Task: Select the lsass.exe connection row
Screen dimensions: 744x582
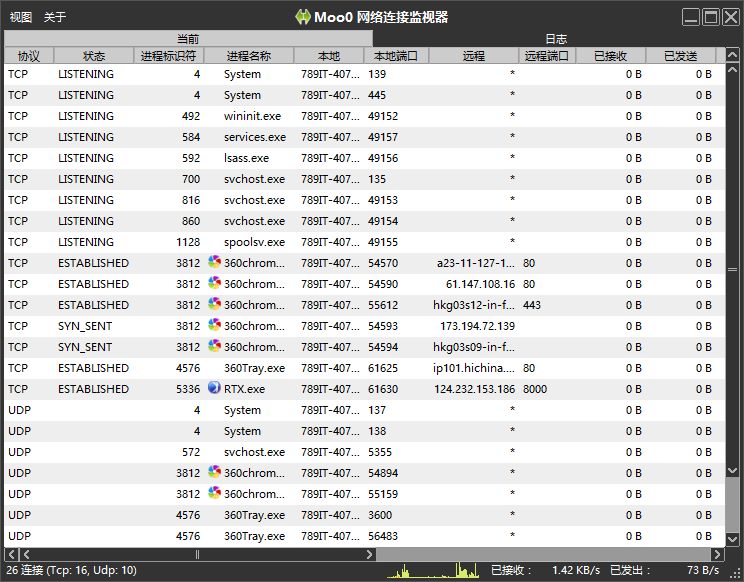Action: 364,158
